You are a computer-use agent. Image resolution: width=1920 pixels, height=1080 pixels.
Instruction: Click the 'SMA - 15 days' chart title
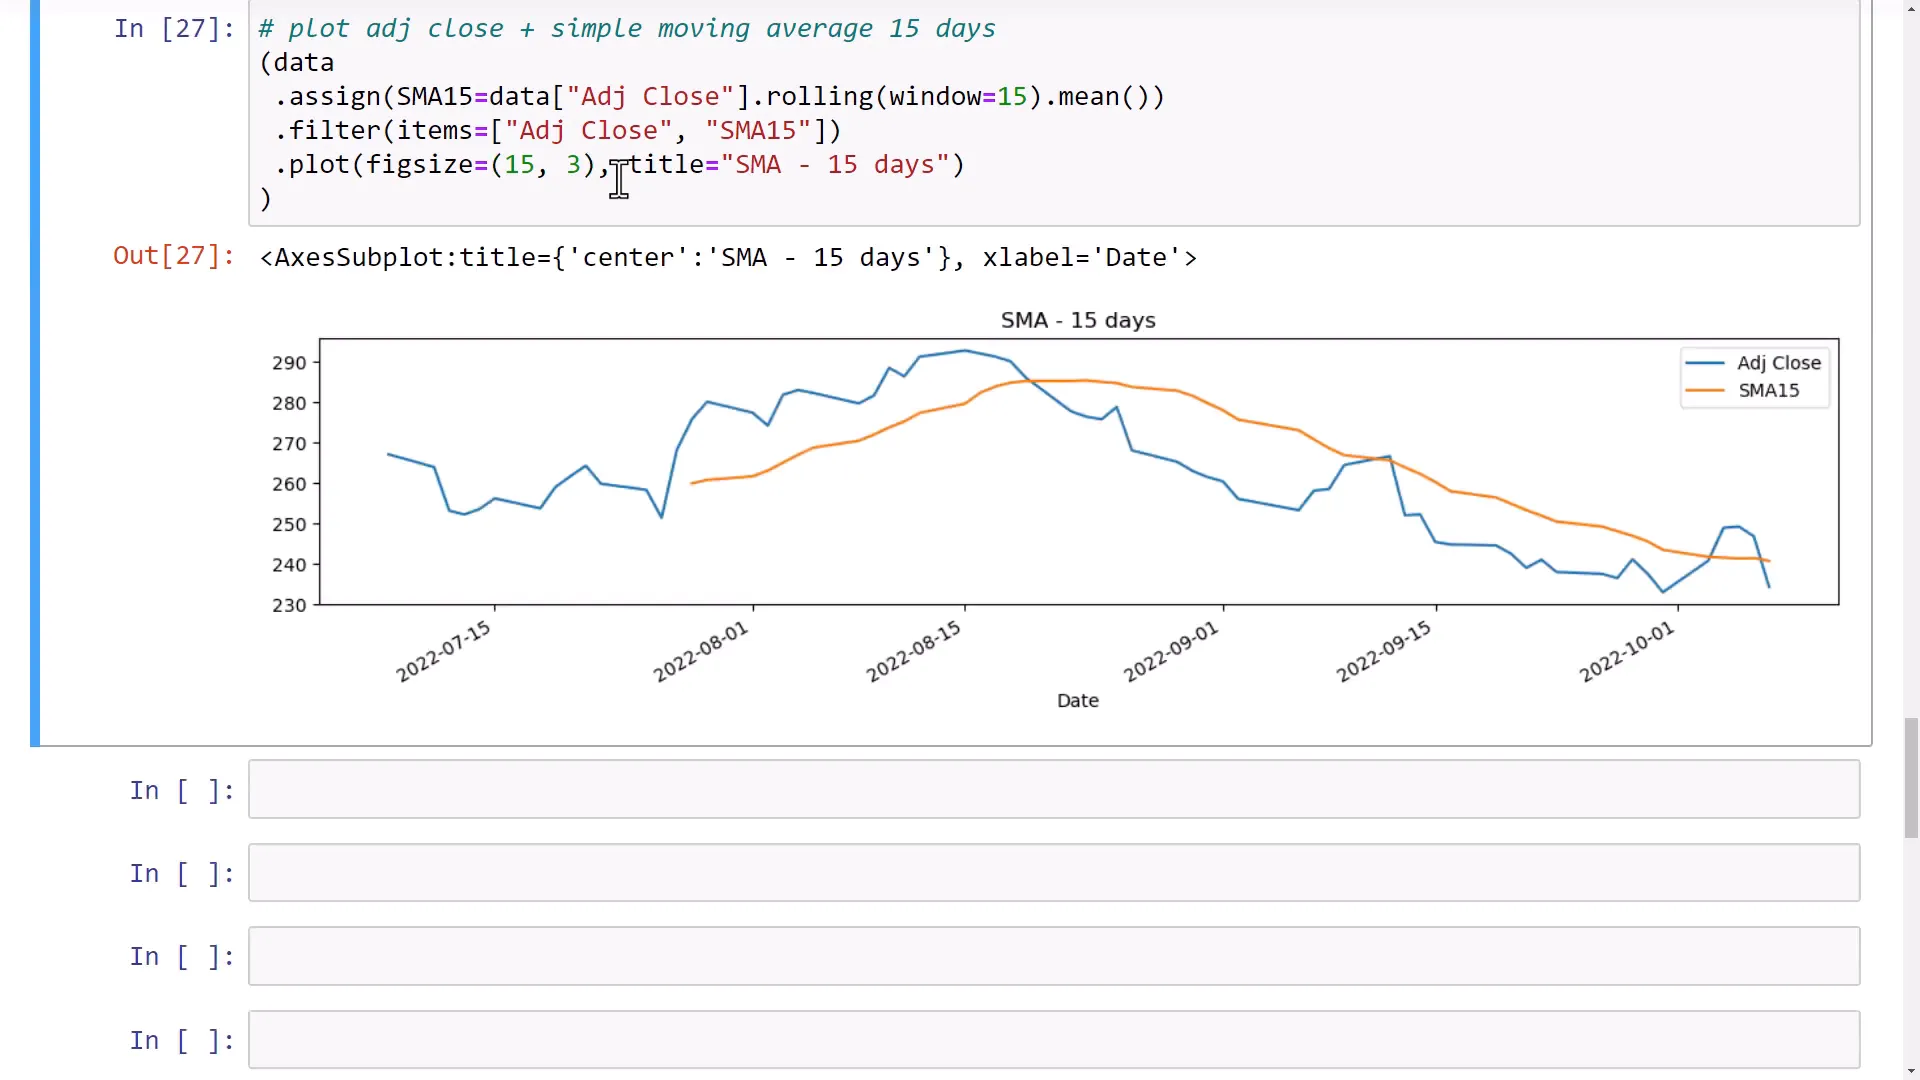point(1077,321)
